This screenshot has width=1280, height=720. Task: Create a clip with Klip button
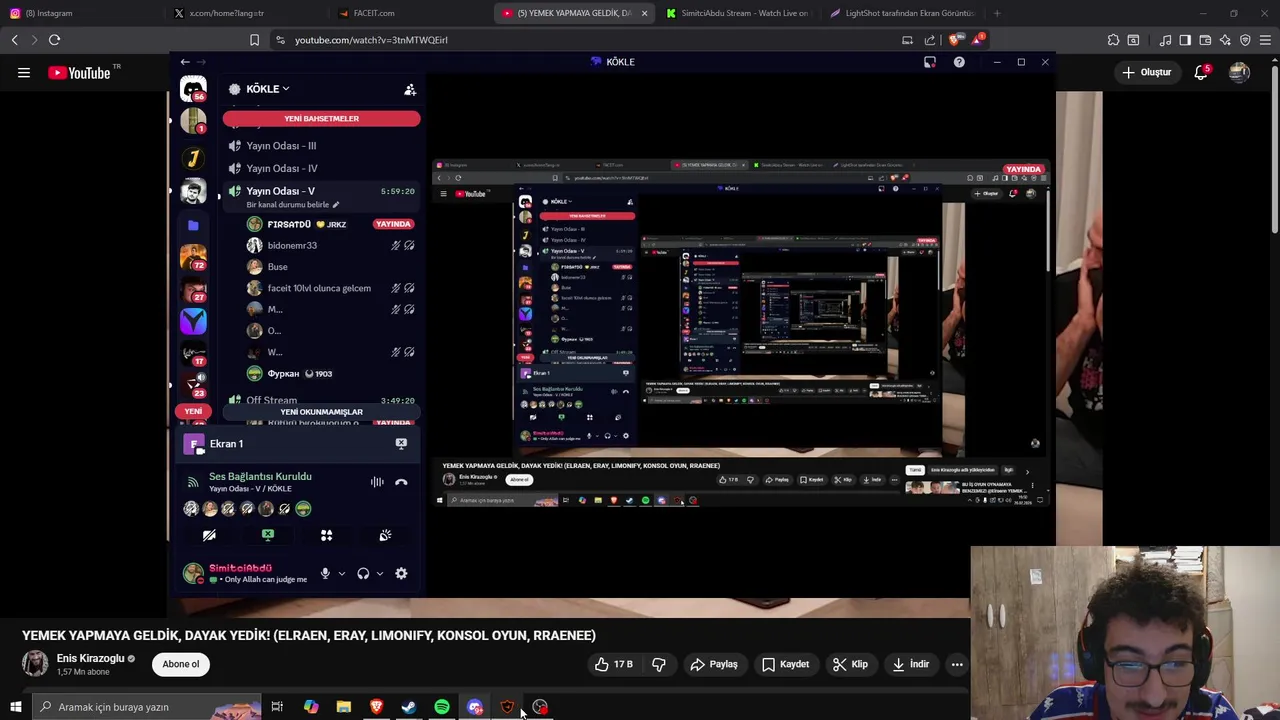[x=850, y=664]
